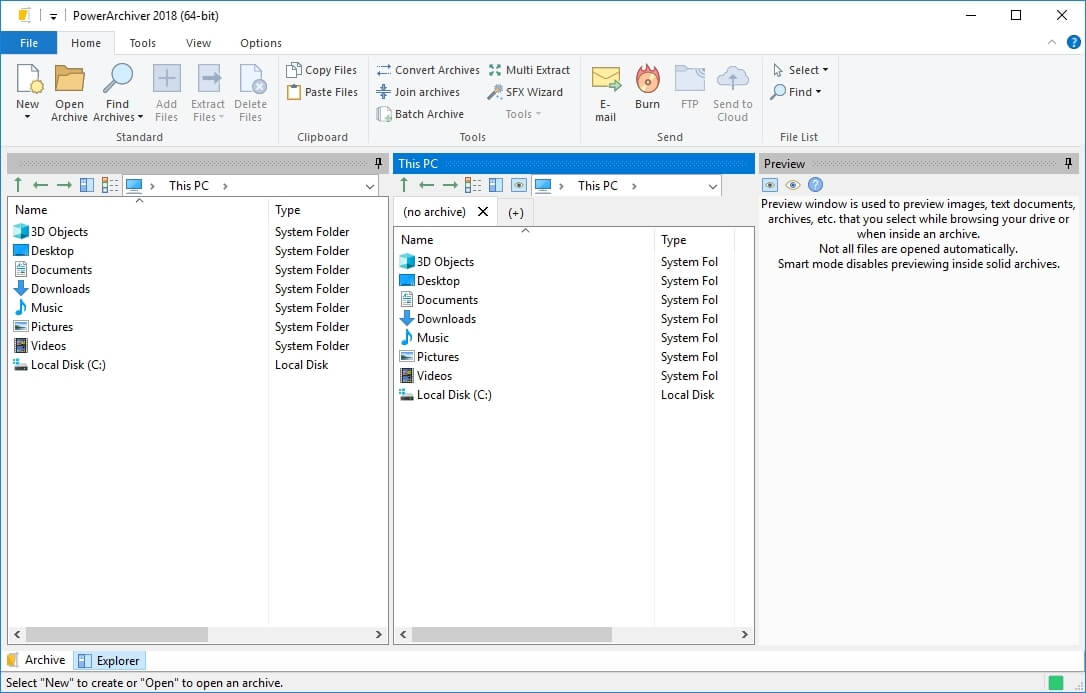Image resolution: width=1086 pixels, height=693 pixels.
Task: Launch the SFX Wizard tool
Action: (525, 92)
